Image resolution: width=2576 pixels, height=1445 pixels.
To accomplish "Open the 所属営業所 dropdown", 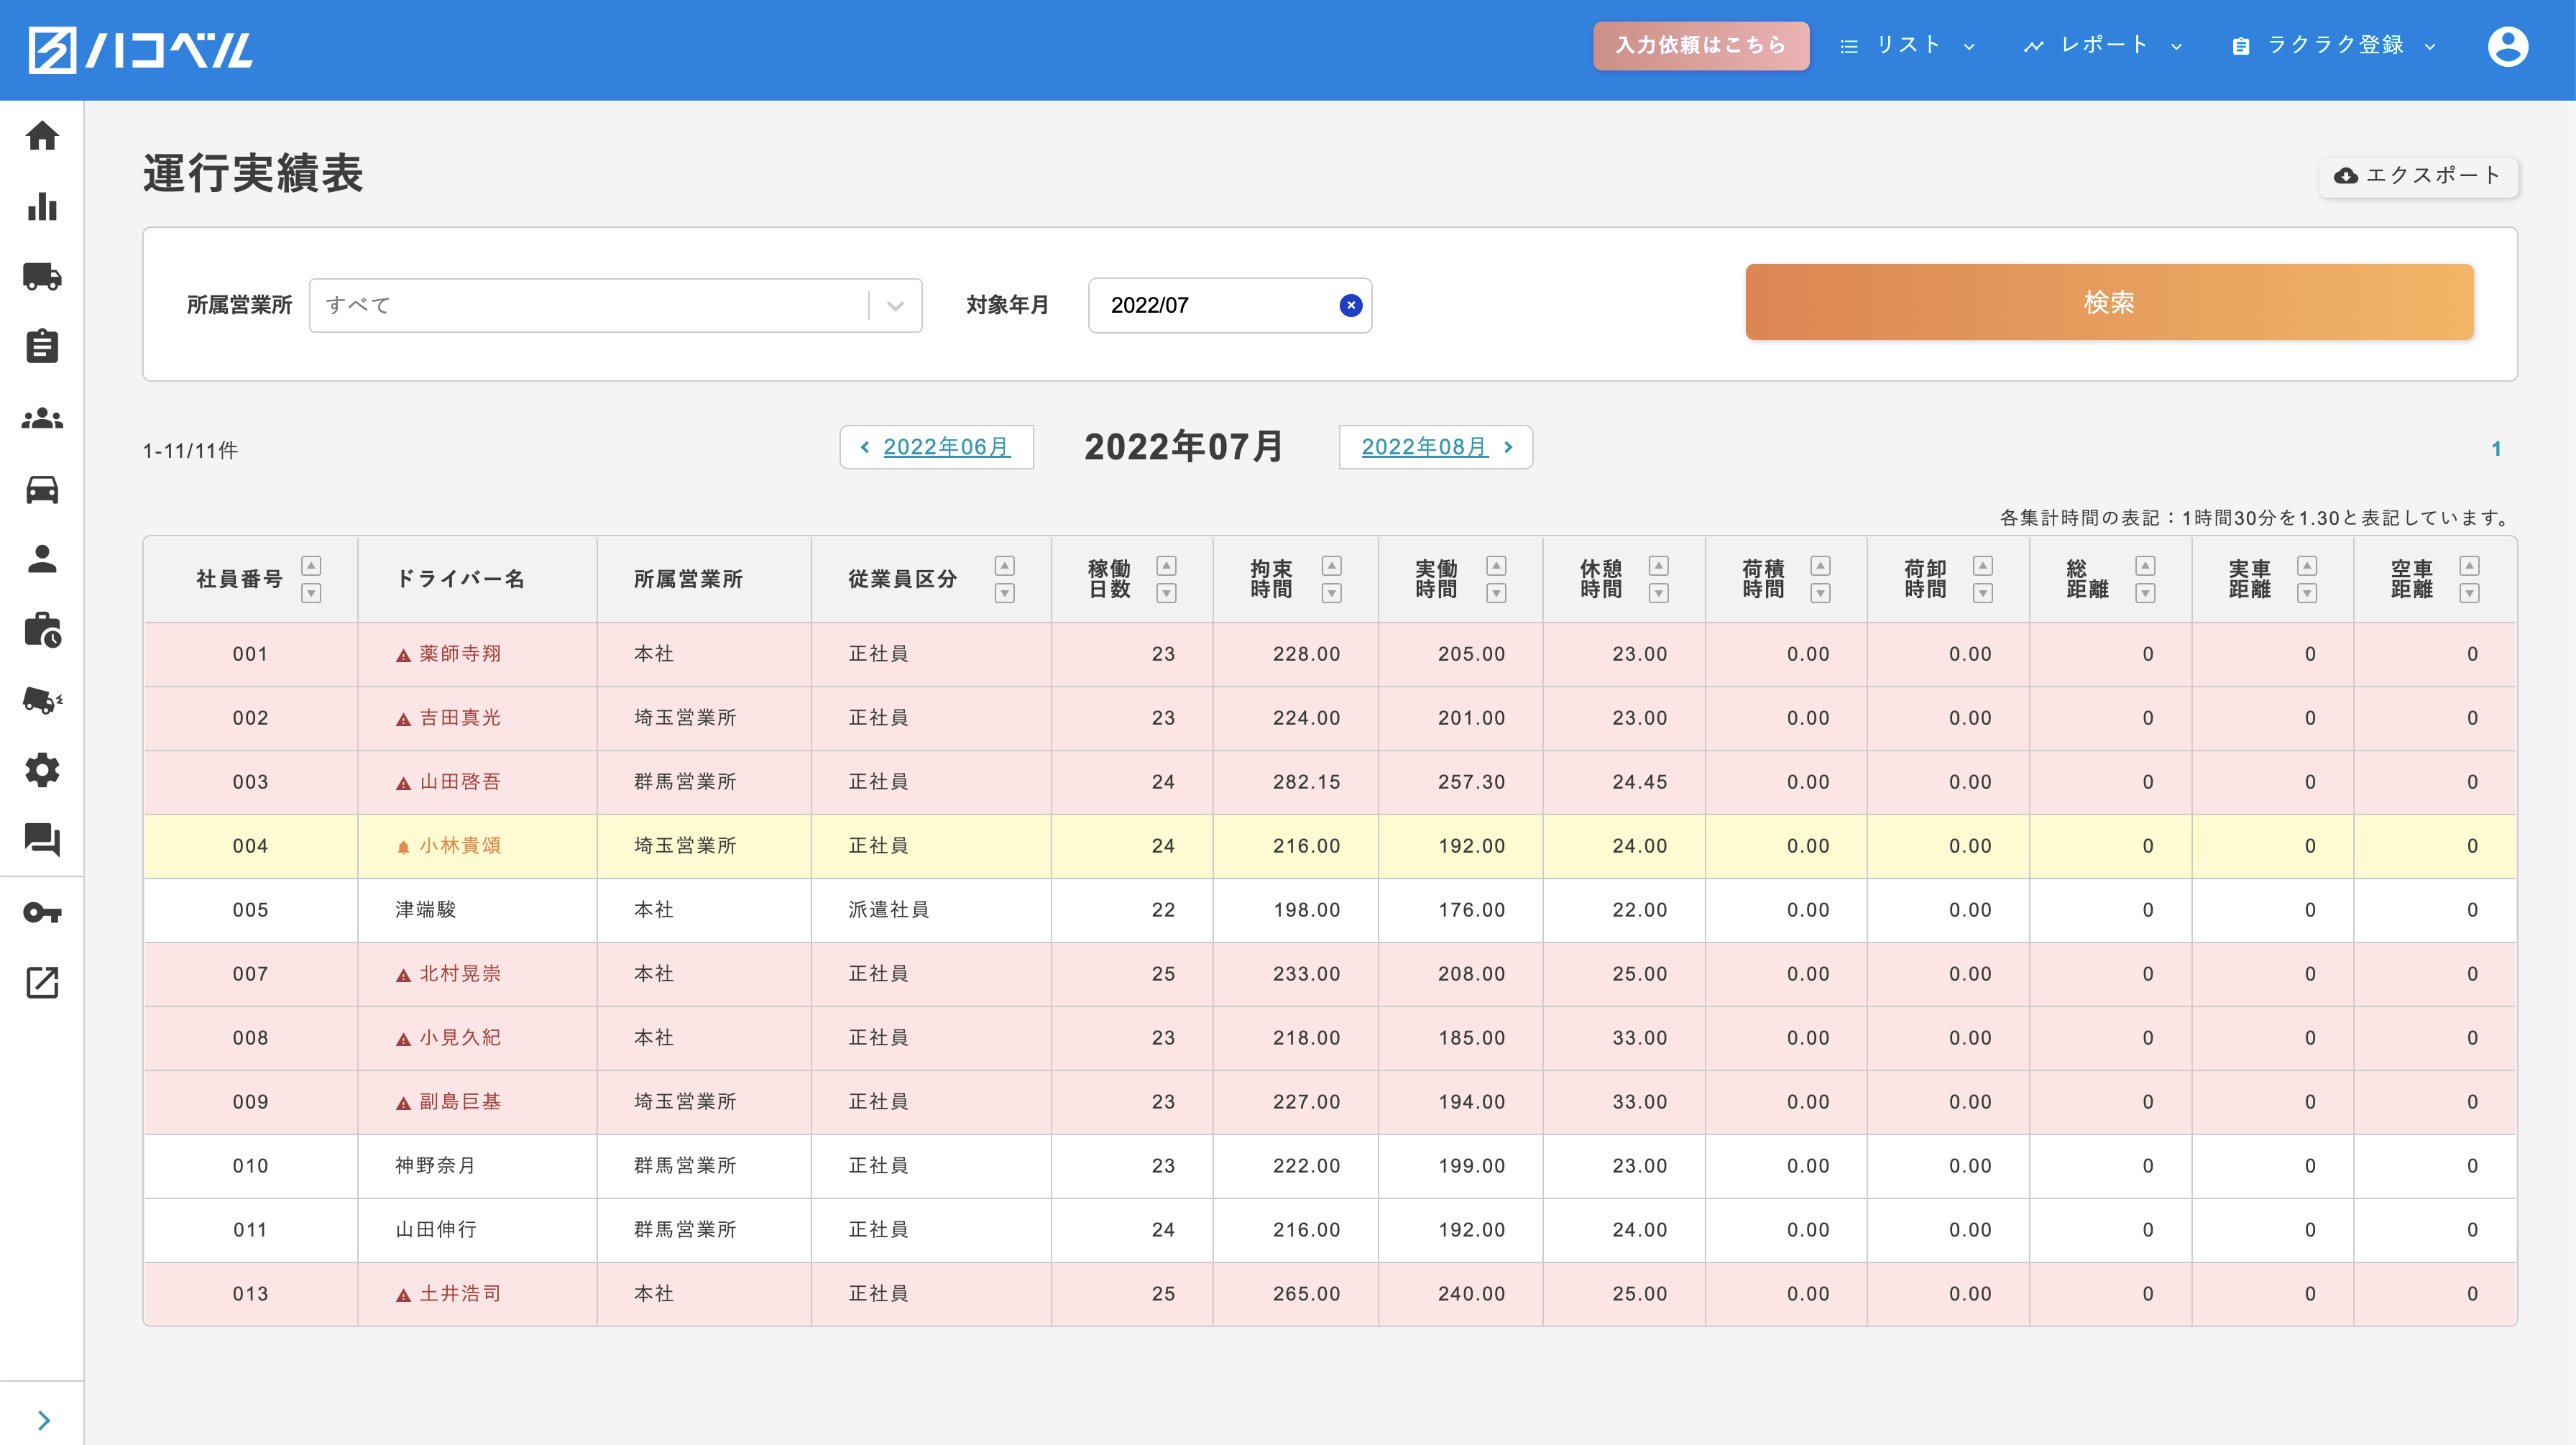I will [615, 305].
